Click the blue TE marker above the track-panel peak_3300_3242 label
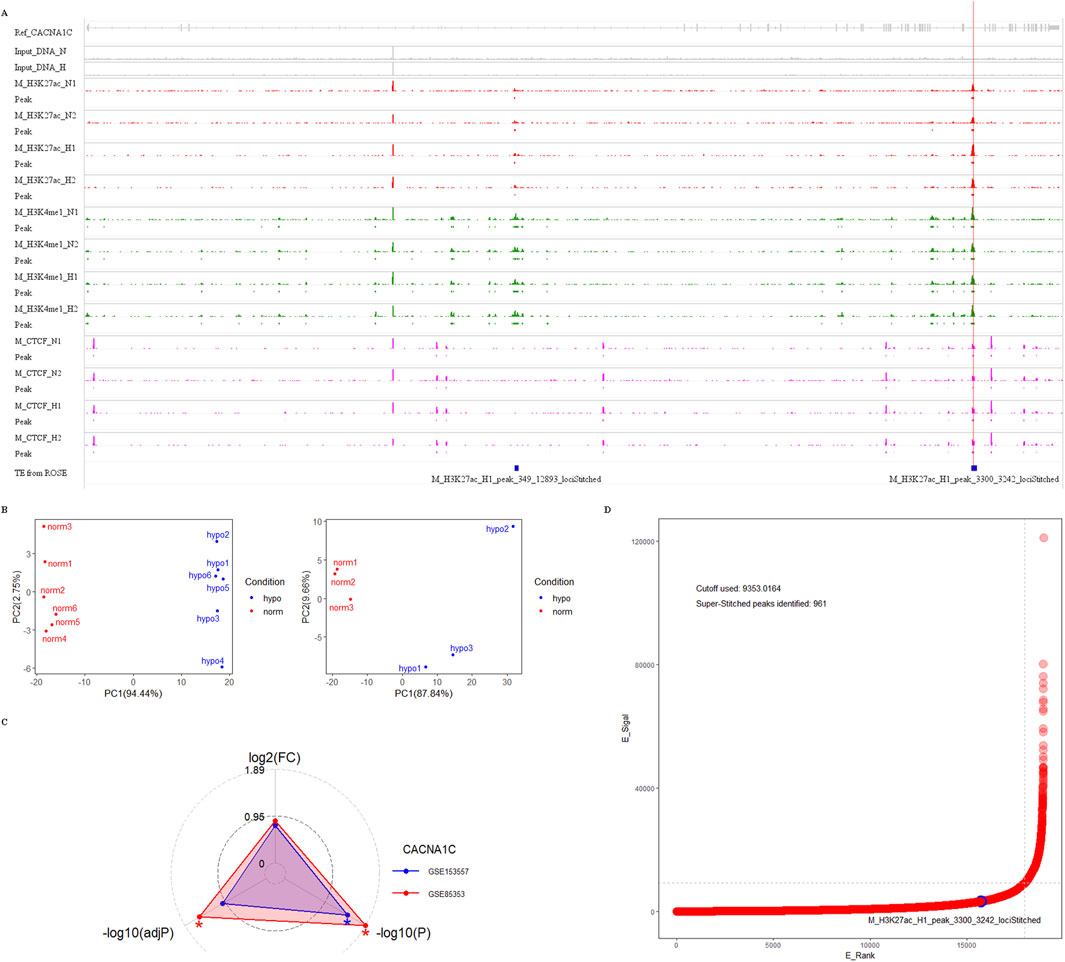The image size is (1065, 962). tap(974, 468)
